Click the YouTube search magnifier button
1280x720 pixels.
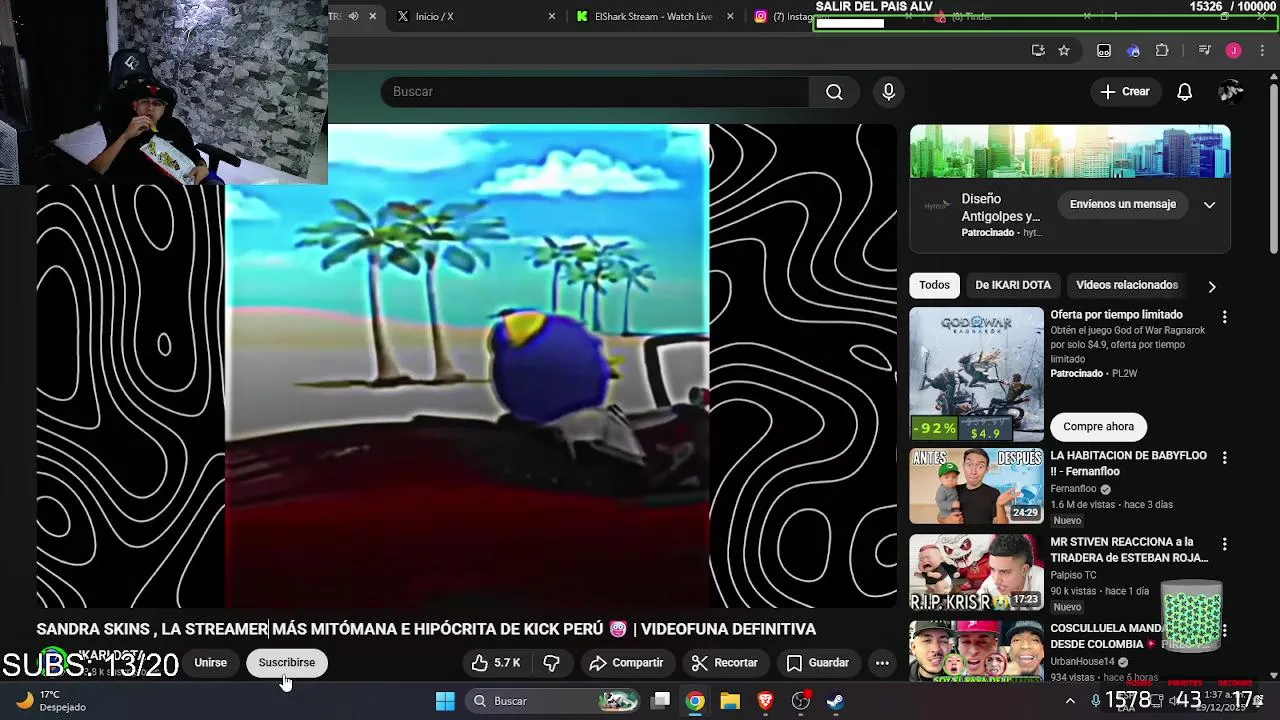[x=834, y=92]
